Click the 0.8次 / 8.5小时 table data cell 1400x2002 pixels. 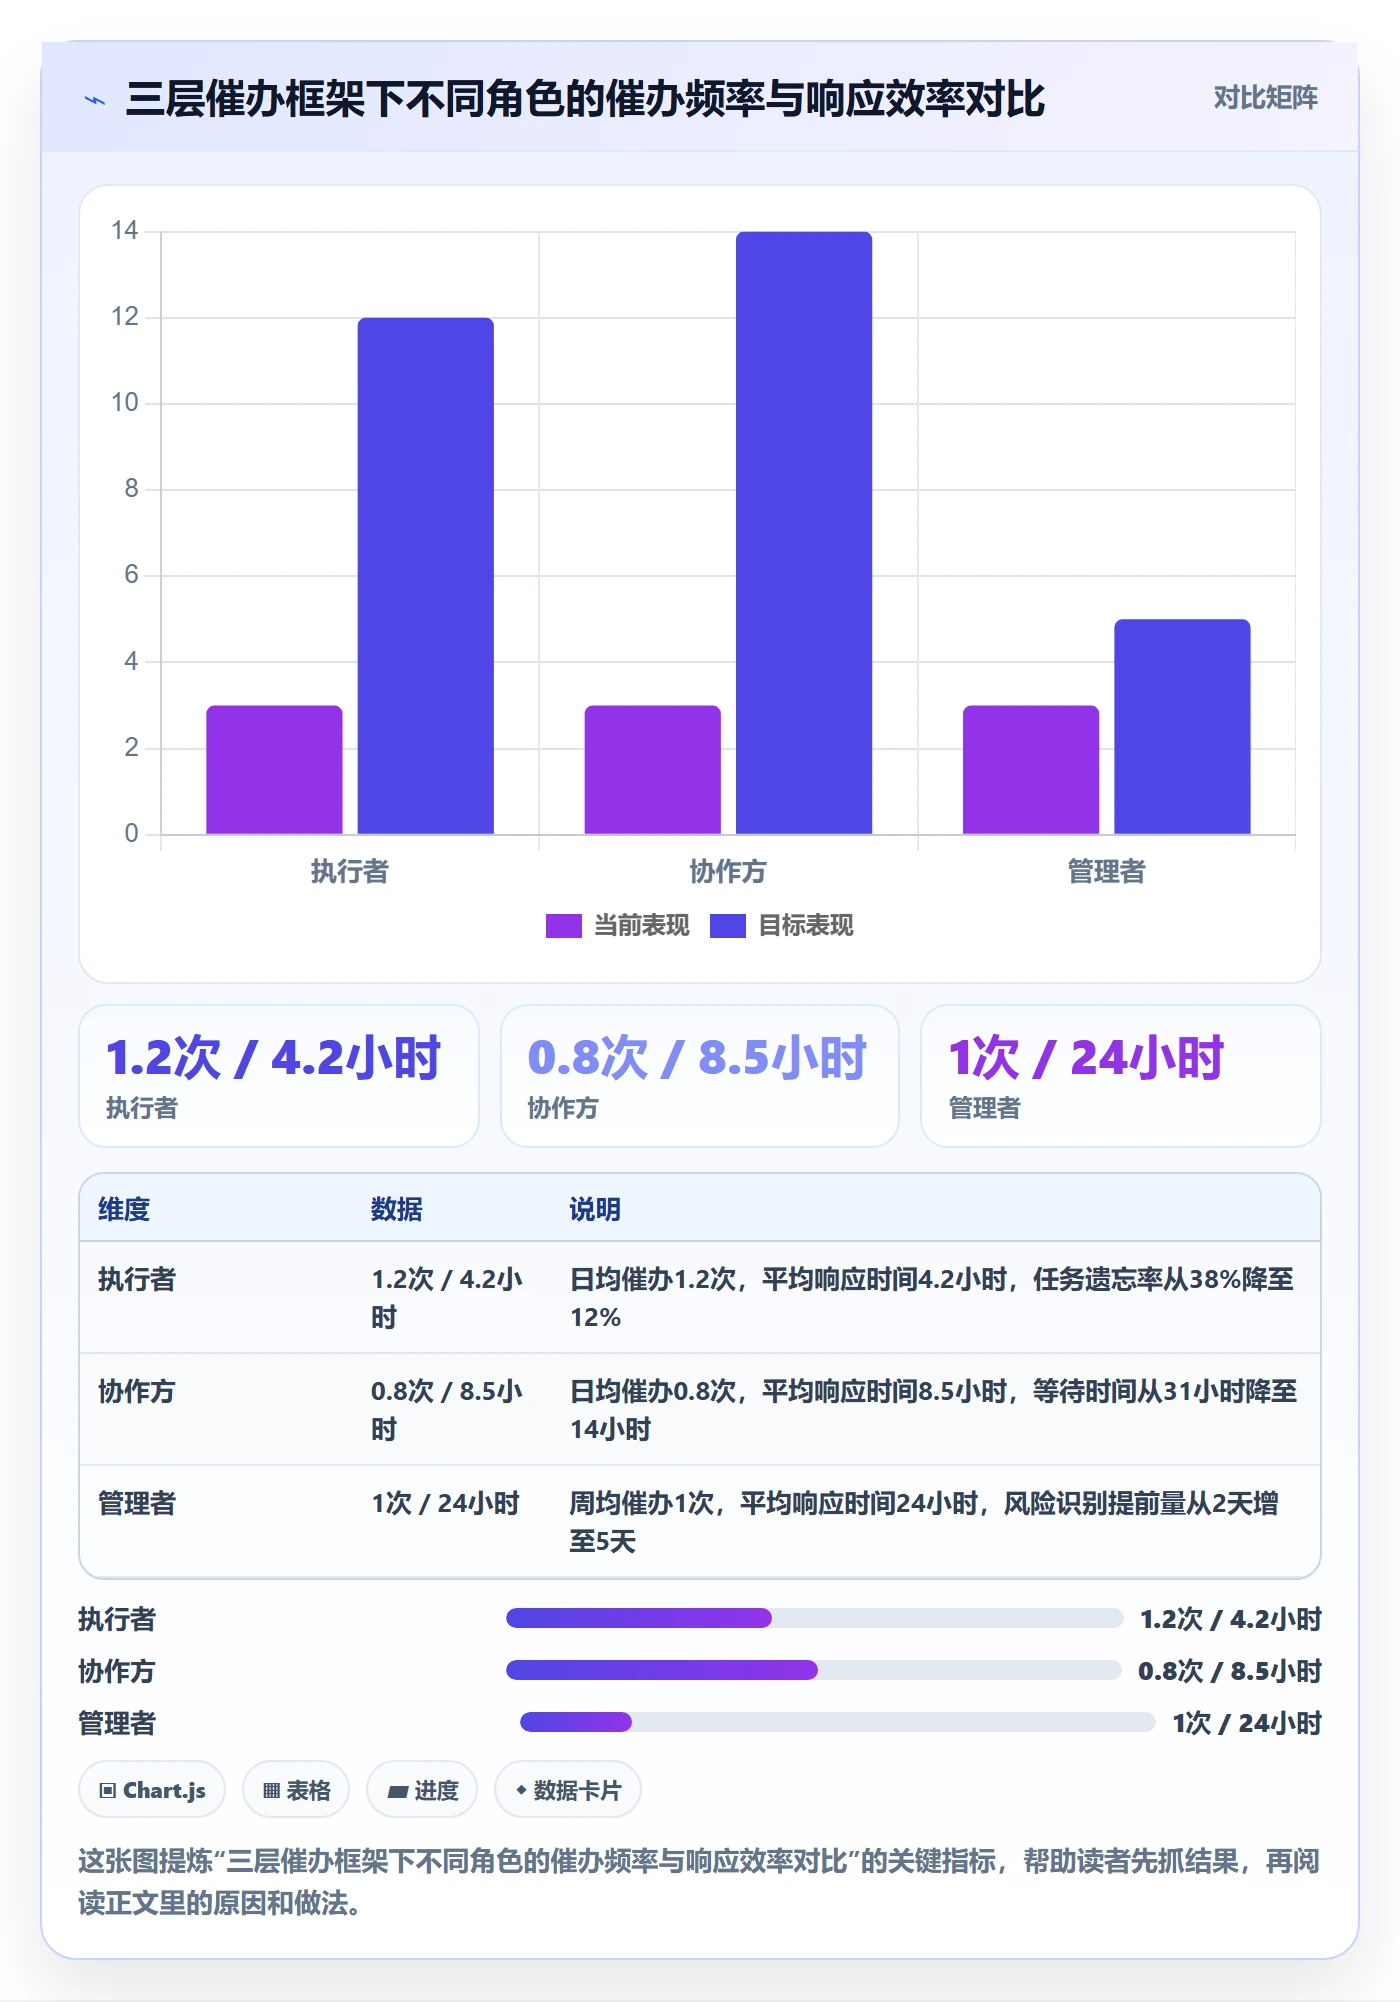click(447, 1410)
